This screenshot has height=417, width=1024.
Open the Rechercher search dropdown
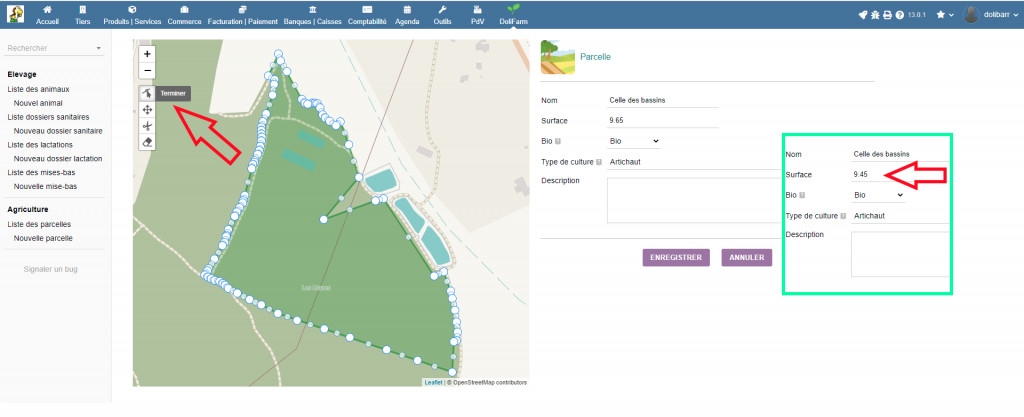(55, 48)
